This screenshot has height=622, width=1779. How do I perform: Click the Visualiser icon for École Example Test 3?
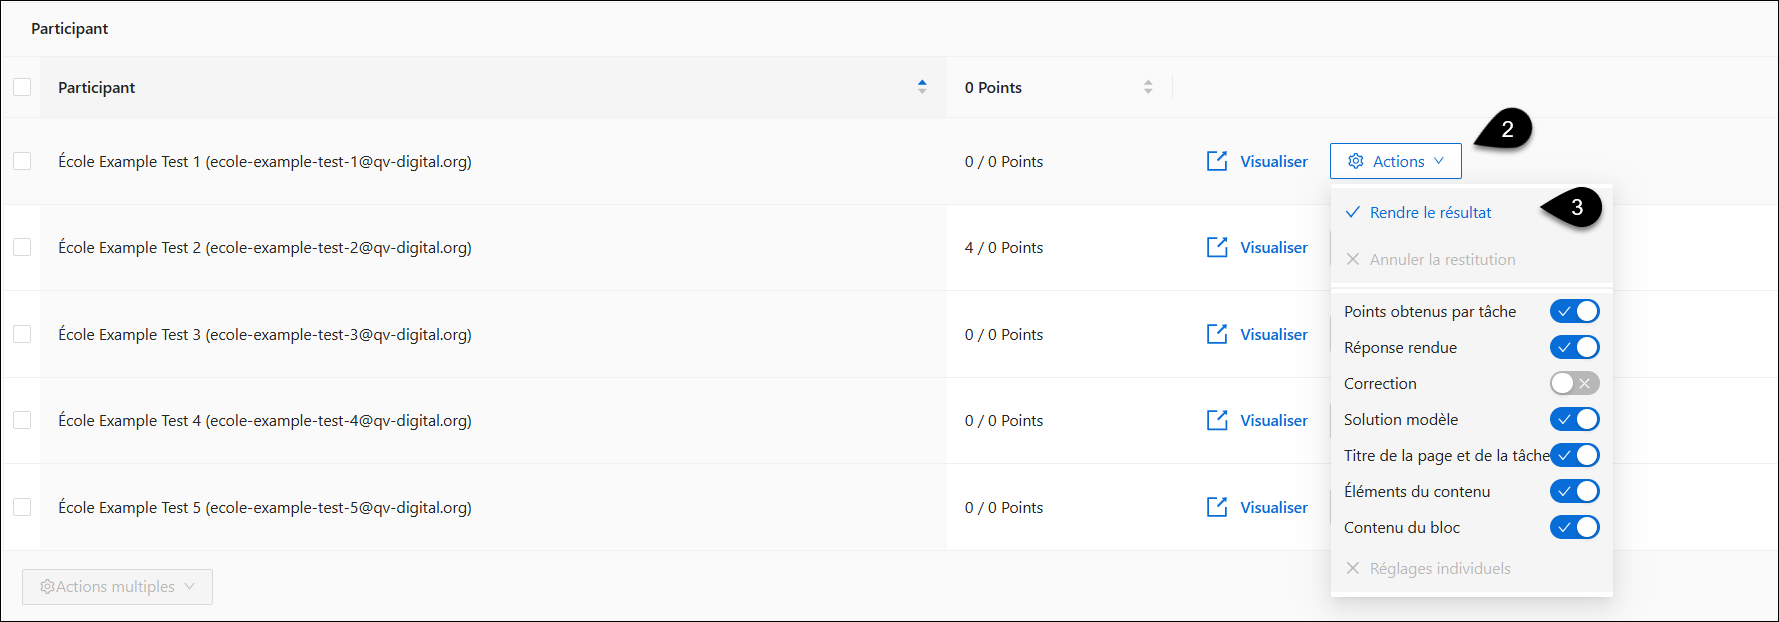tap(1217, 334)
